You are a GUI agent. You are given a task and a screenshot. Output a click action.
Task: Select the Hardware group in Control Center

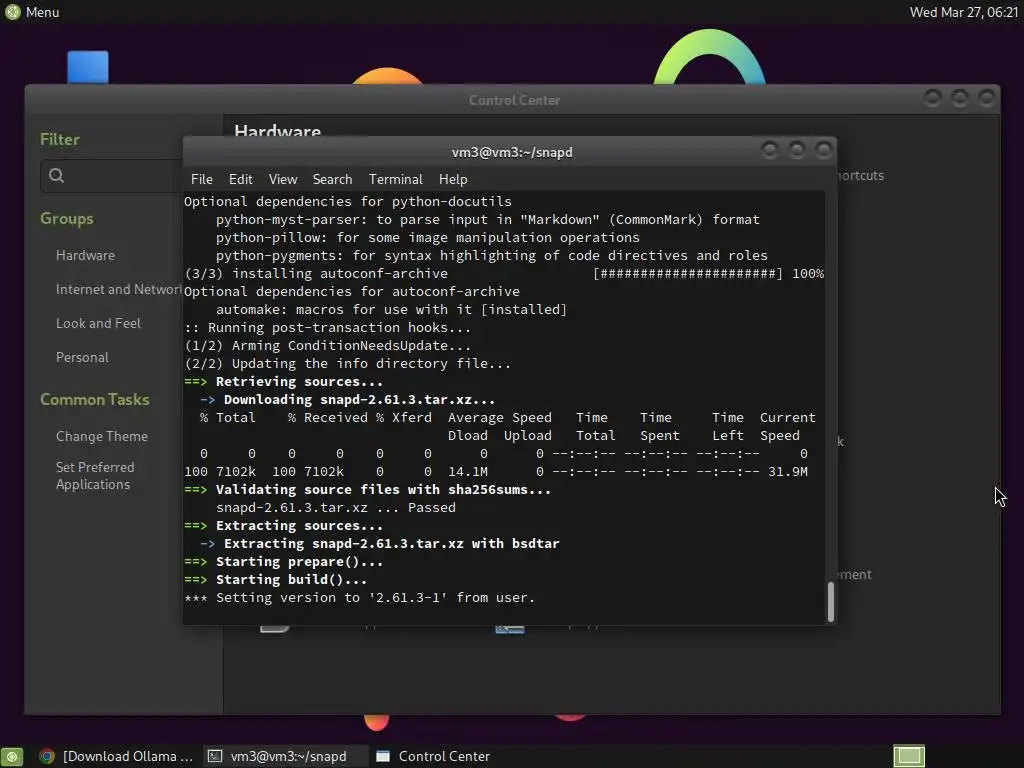coord(86,255)
